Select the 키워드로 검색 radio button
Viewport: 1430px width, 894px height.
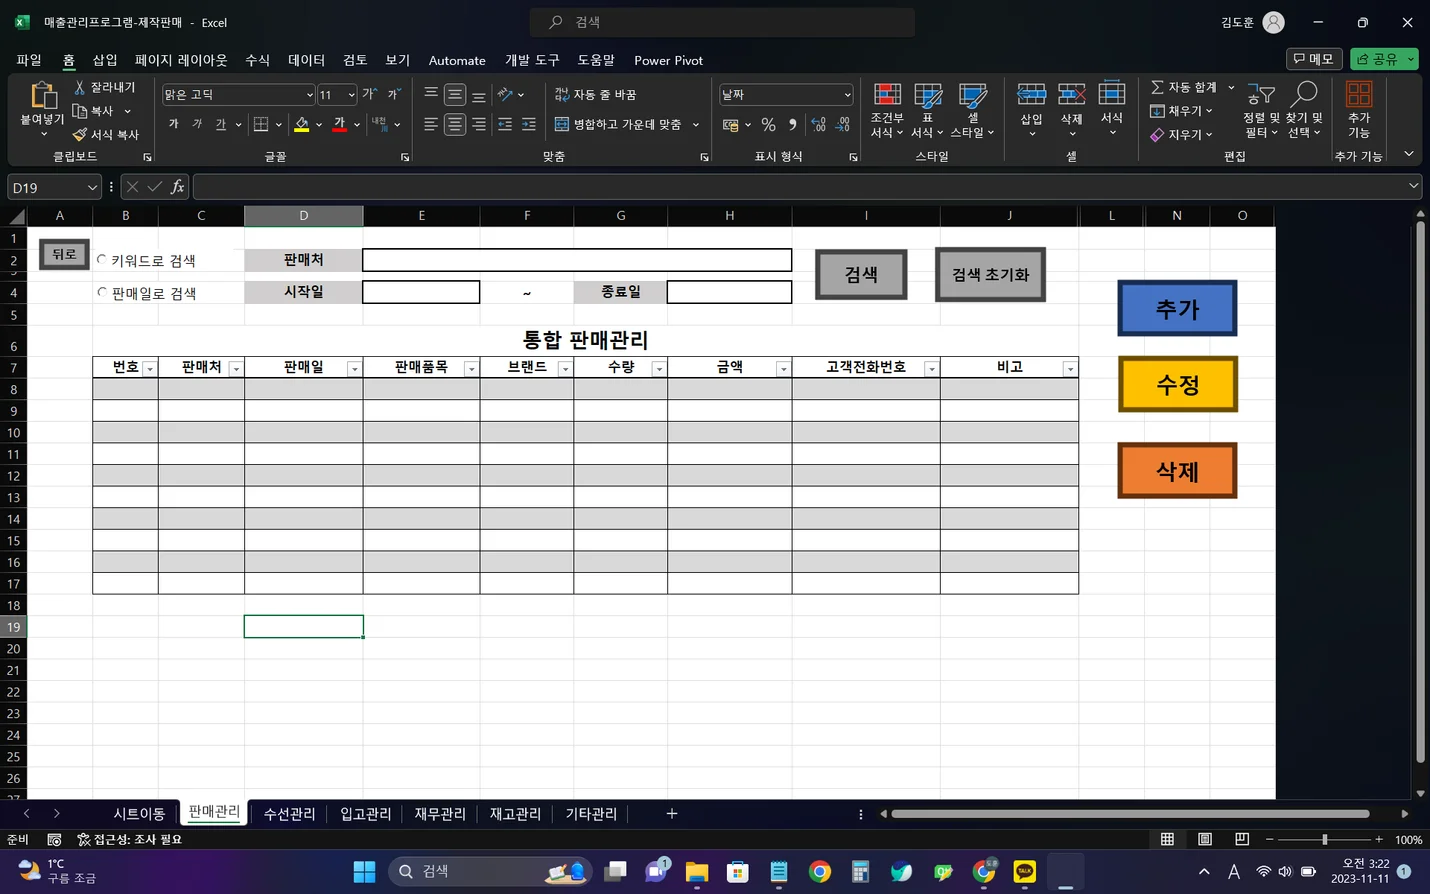101,259
